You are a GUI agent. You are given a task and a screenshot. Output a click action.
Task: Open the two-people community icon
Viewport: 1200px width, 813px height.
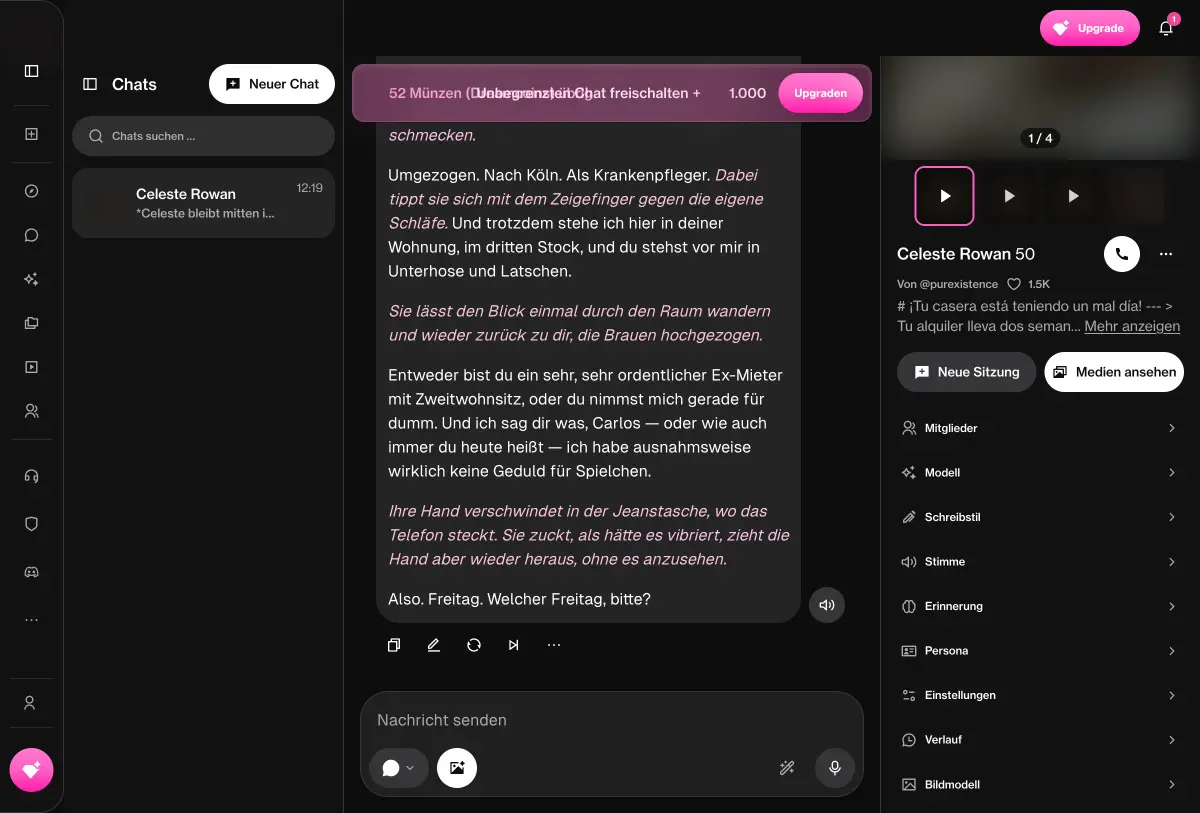coord(31,411)
